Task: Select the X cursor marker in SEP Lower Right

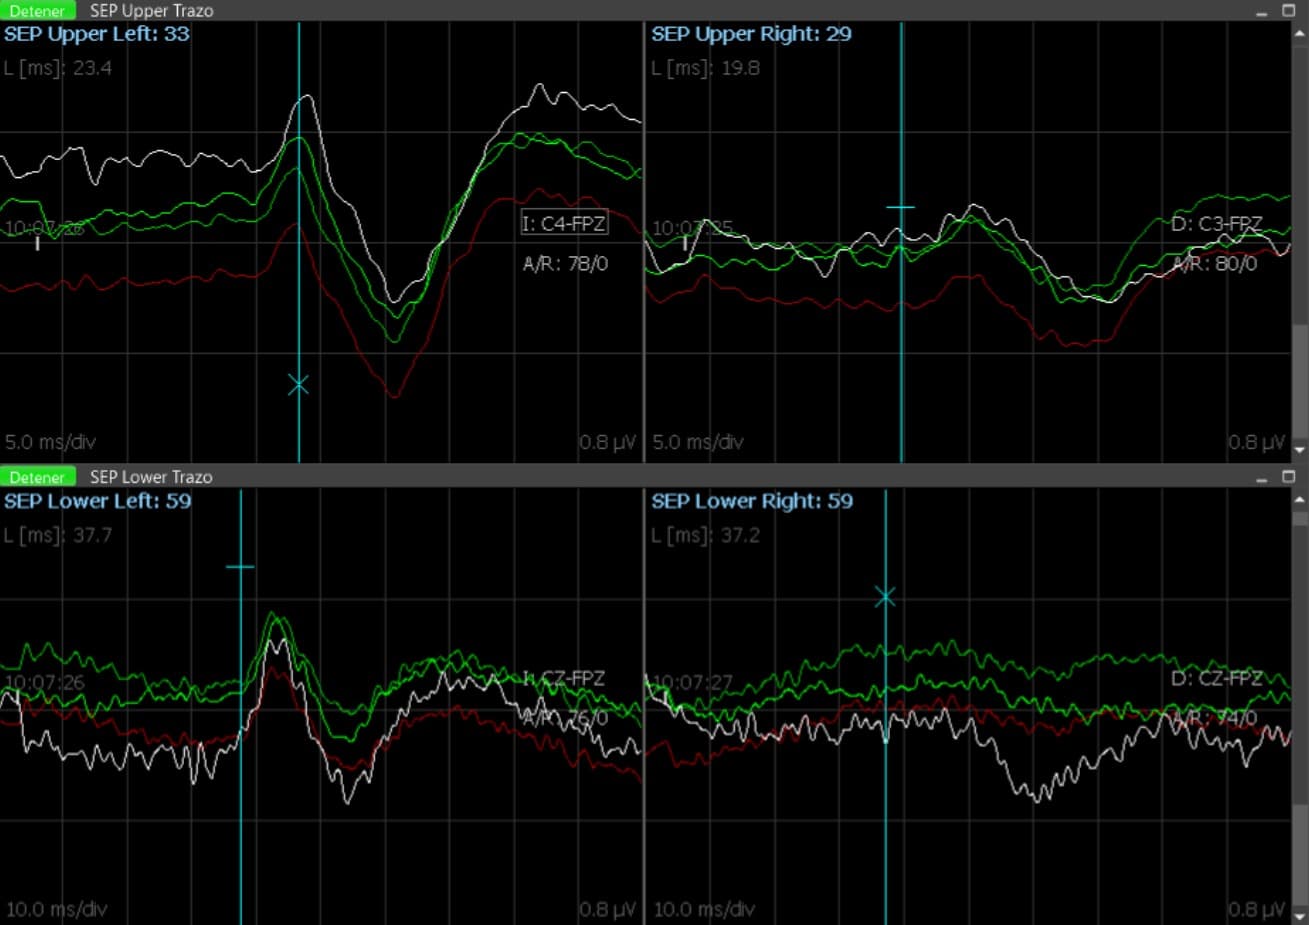Action: click(885, 598)
